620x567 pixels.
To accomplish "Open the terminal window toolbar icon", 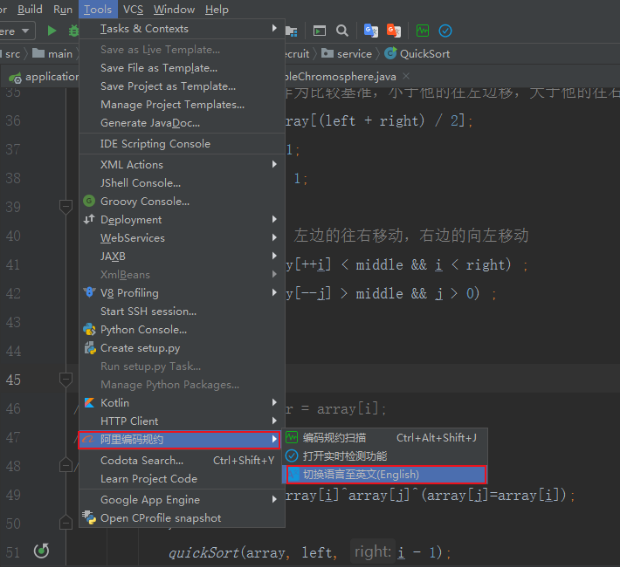I will [319, 30].
